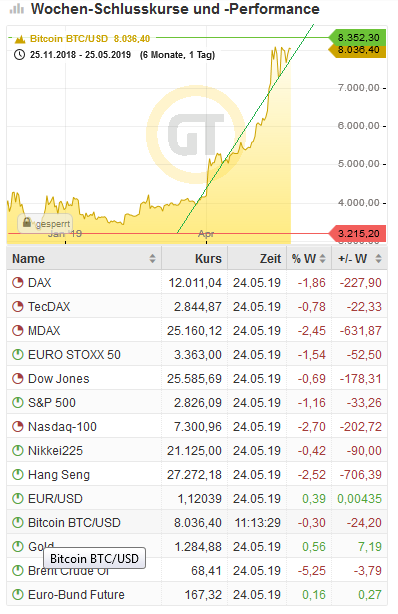Click the Kurs column header
Screen dimensions: 398x614
pyautogui.click(x=208, y=258)
